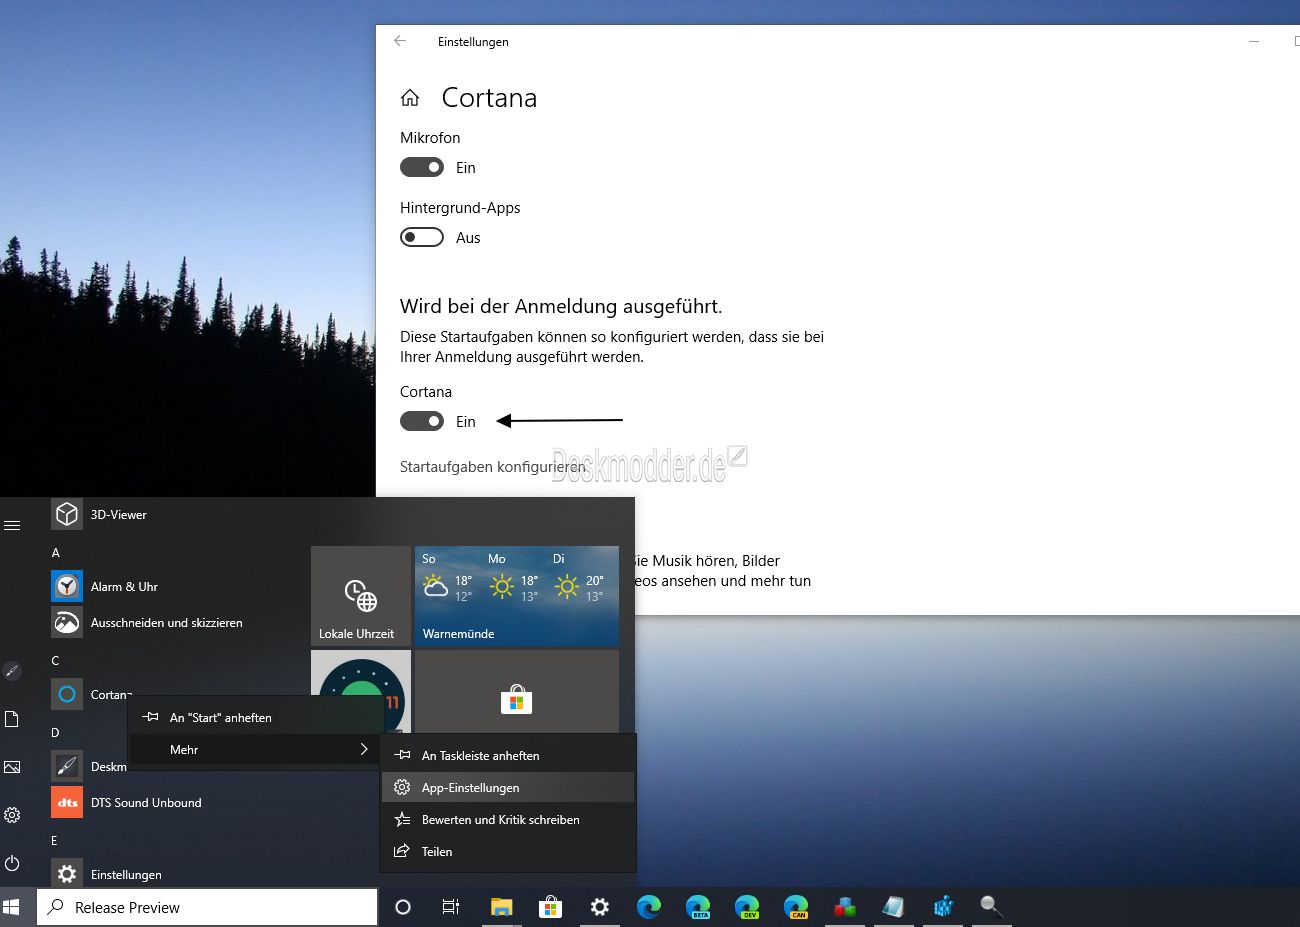Open the Warnemünde weather tile
The height and width of the screenshot is (927, 1300).
(x=517, y=596)
